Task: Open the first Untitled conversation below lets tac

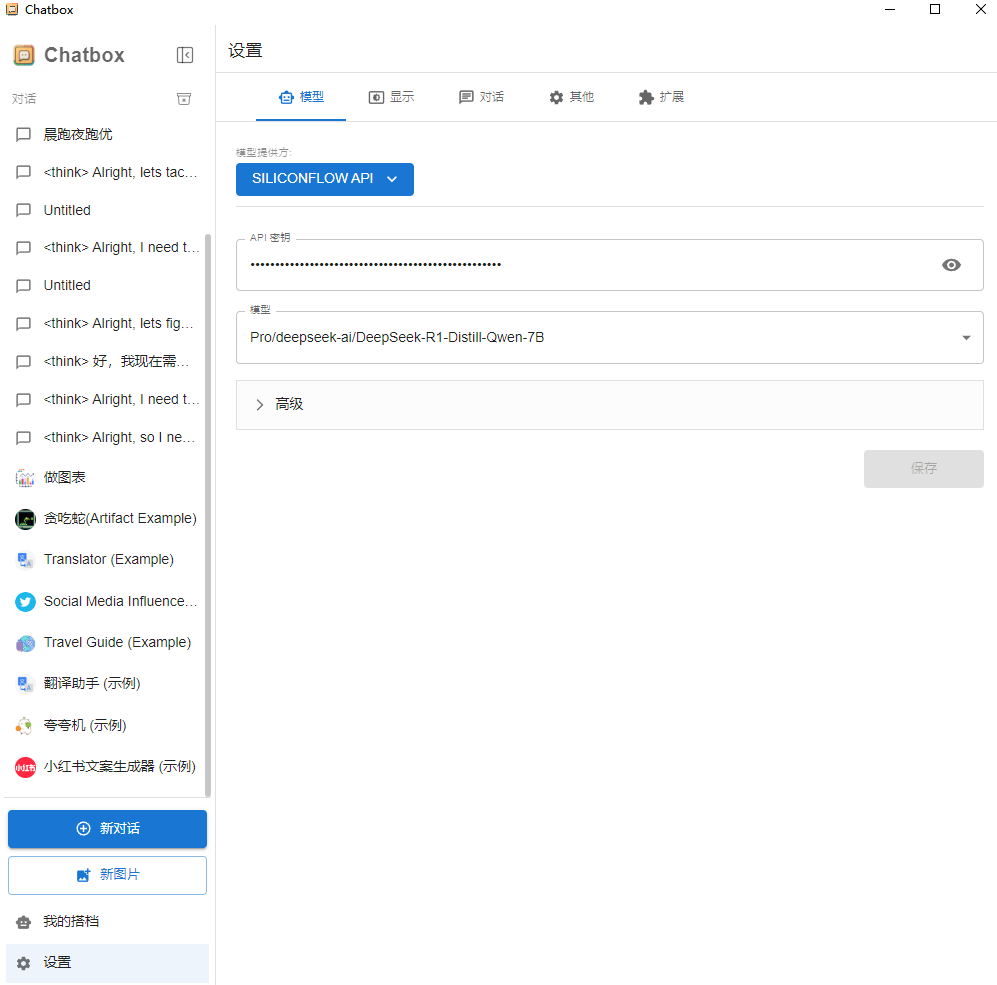Action: (x=105, y=210)
